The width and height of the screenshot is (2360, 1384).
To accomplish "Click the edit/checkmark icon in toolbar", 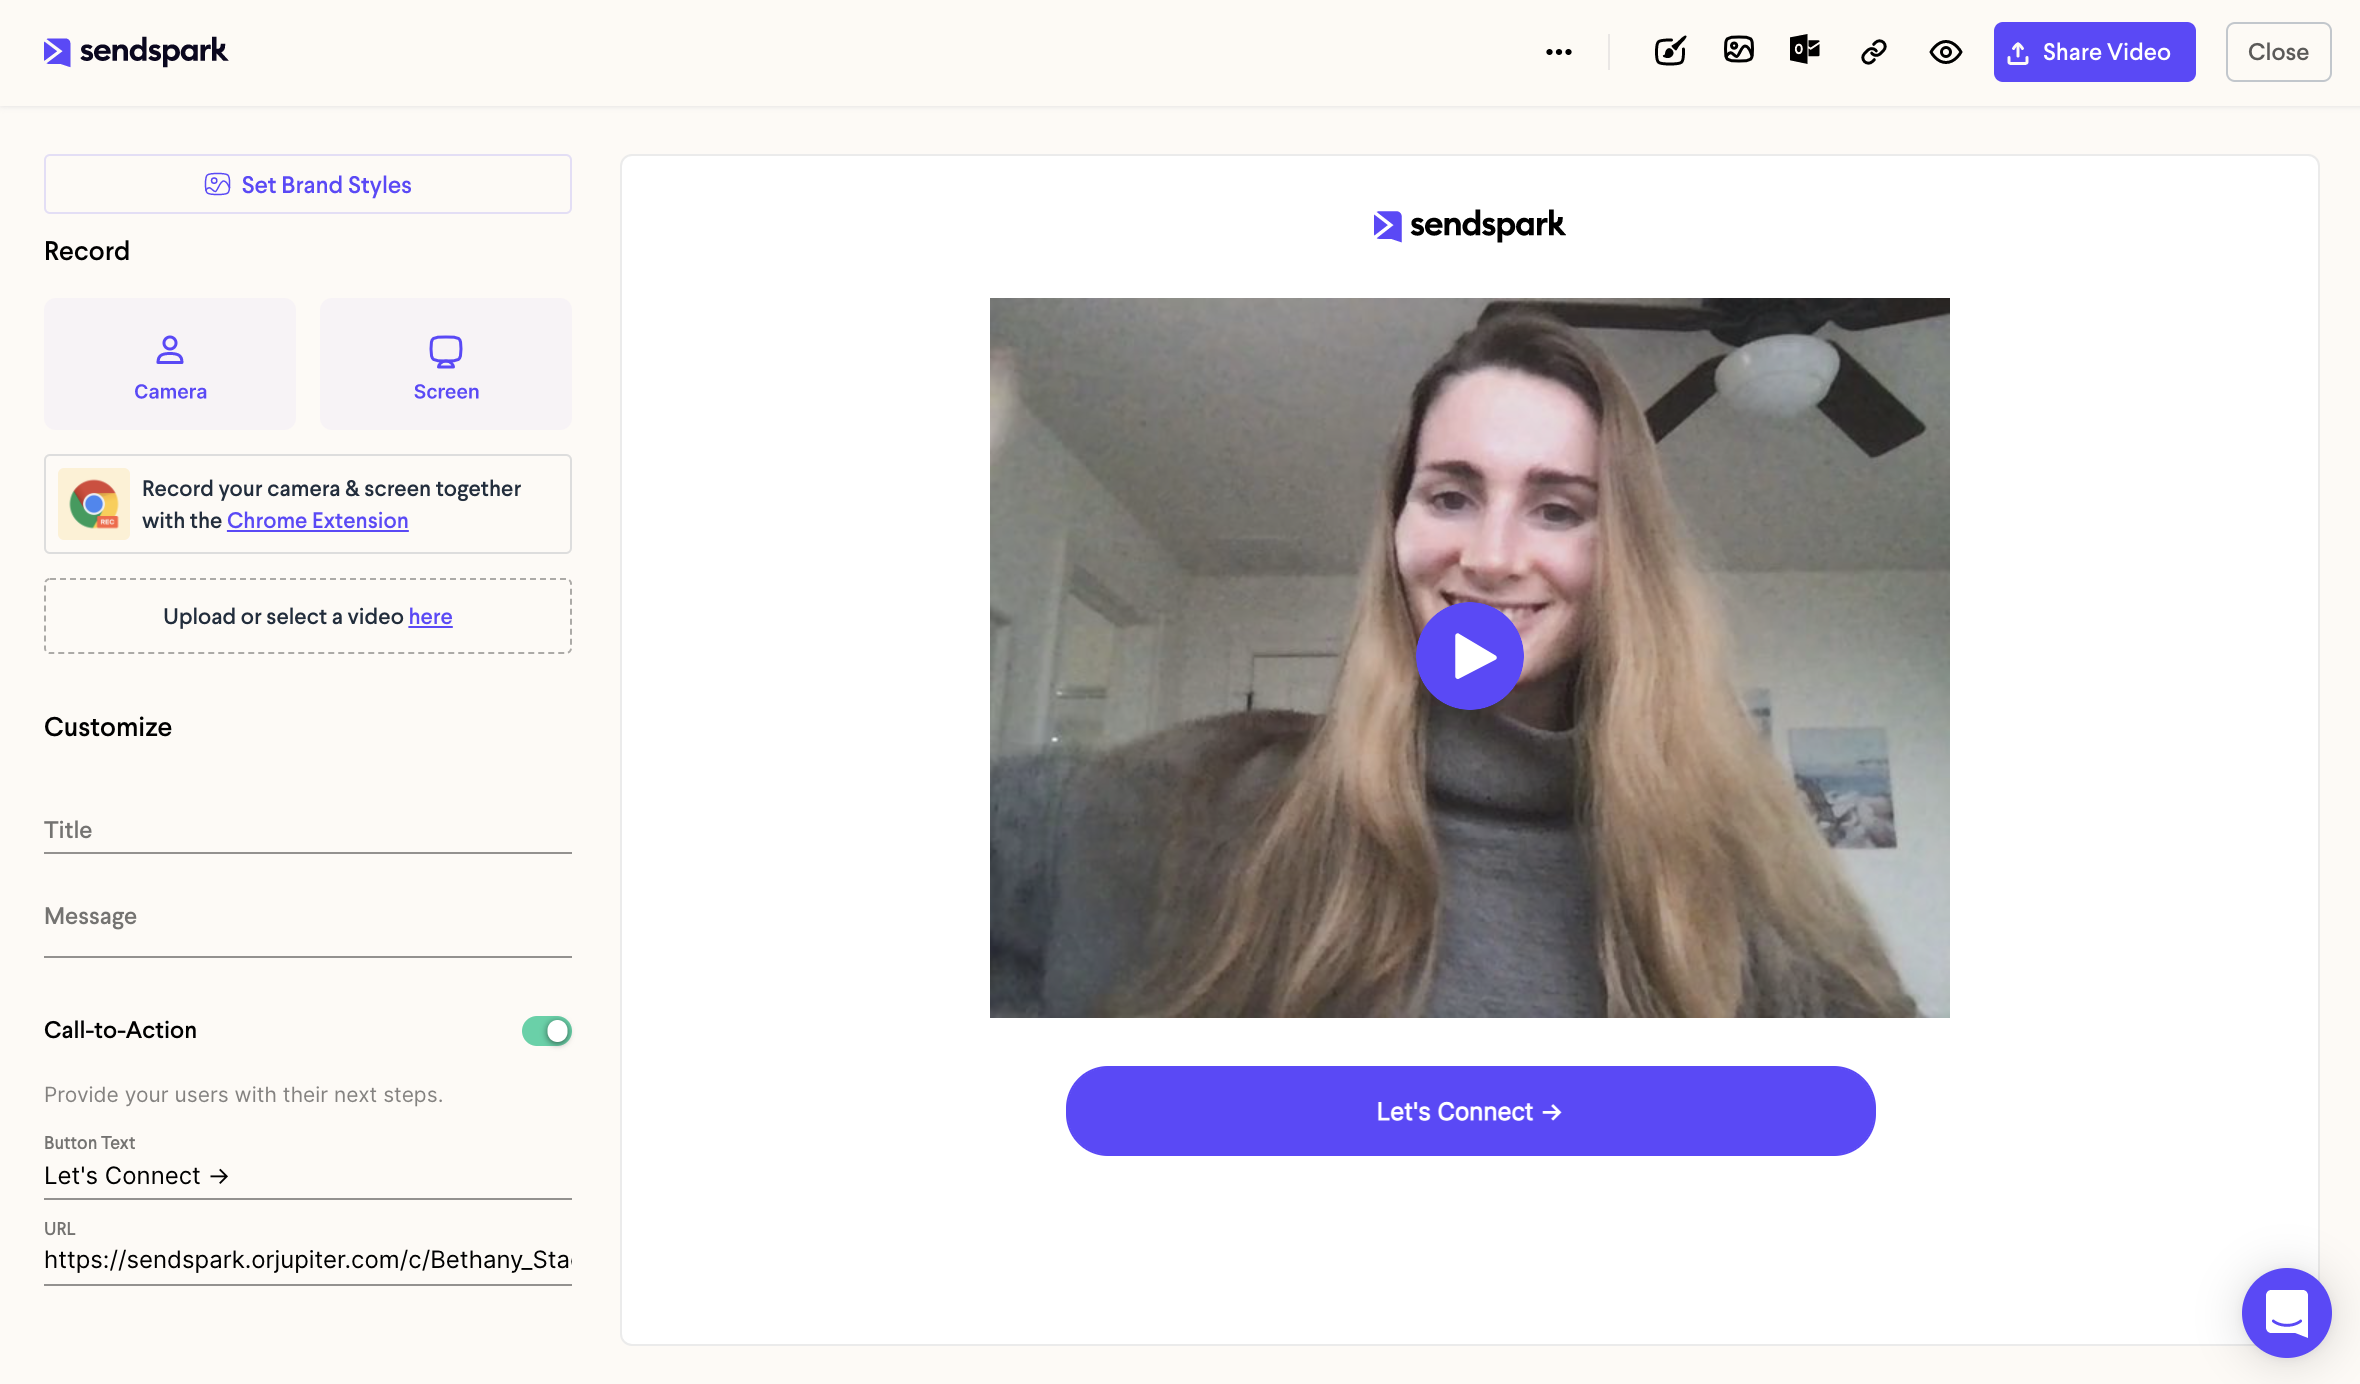I will point(1670,51).
